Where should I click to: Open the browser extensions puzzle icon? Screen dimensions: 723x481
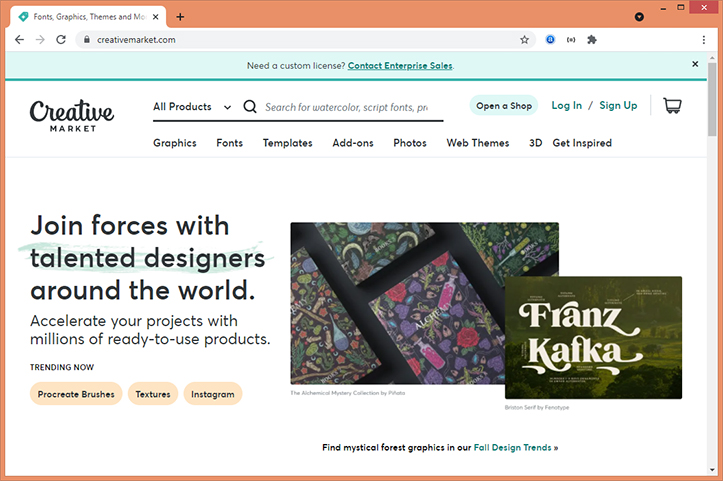click(x=592, y=40)
